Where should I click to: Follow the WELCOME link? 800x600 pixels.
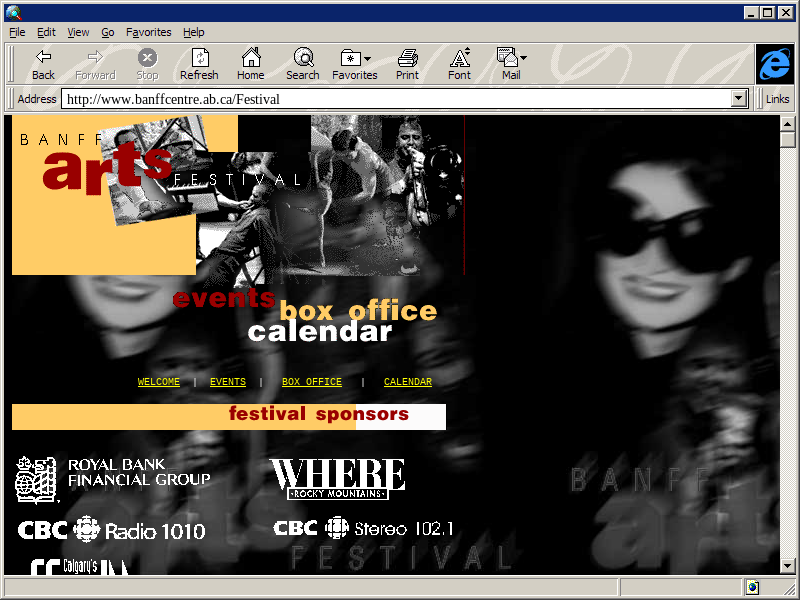point(159,382)
